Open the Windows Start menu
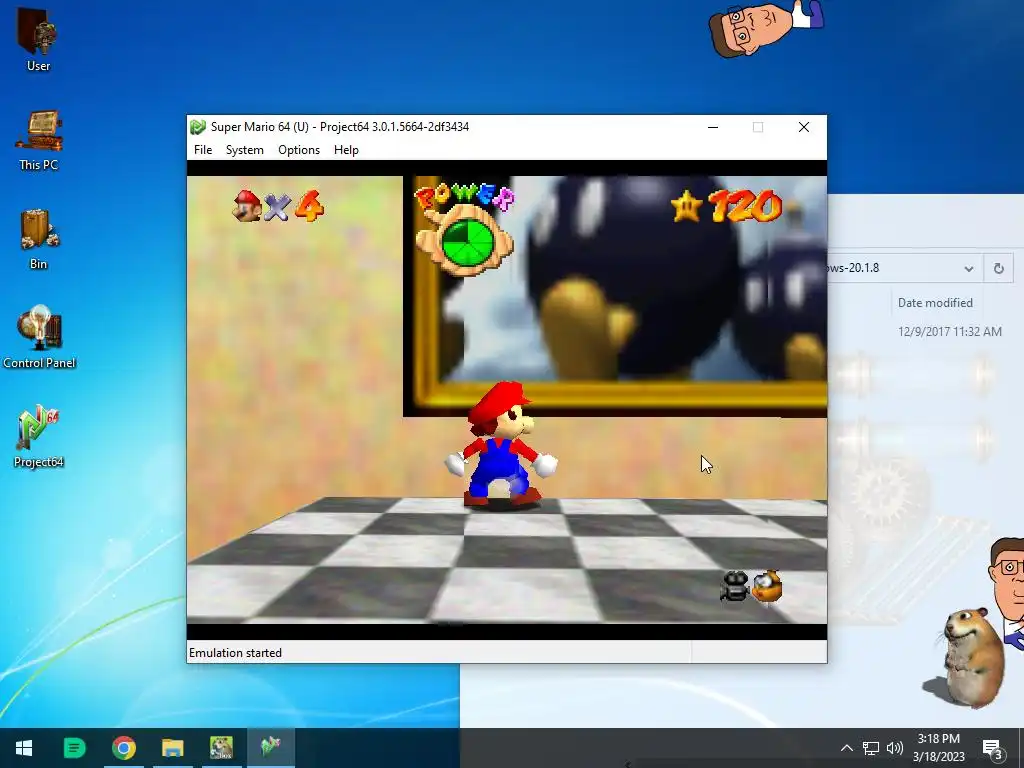1024x768 pixels. click(x=24, y=748)
